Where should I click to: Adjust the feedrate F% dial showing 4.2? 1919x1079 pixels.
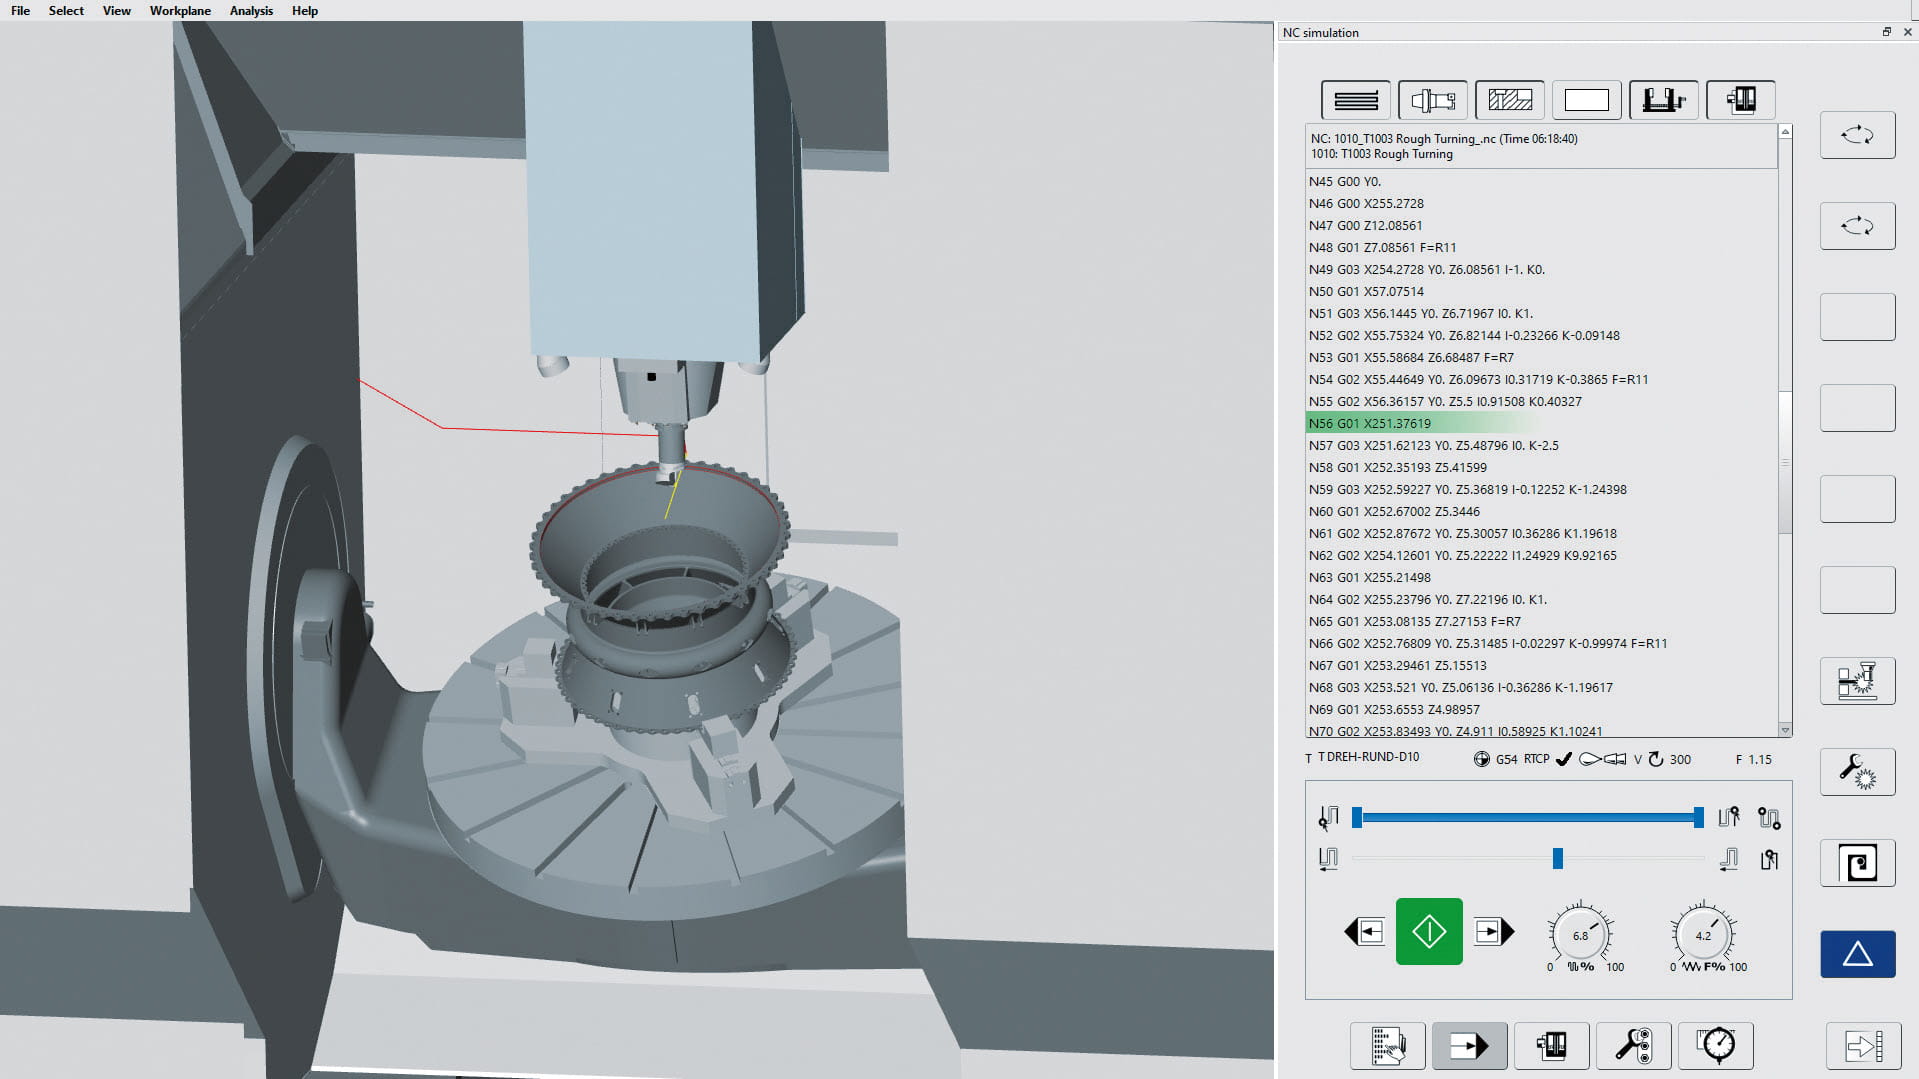point(1703,936)
